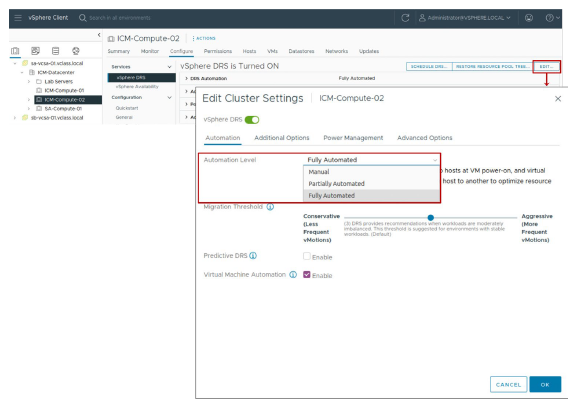
Task: Open the VMs tab
Action: [x=272, y=51]
